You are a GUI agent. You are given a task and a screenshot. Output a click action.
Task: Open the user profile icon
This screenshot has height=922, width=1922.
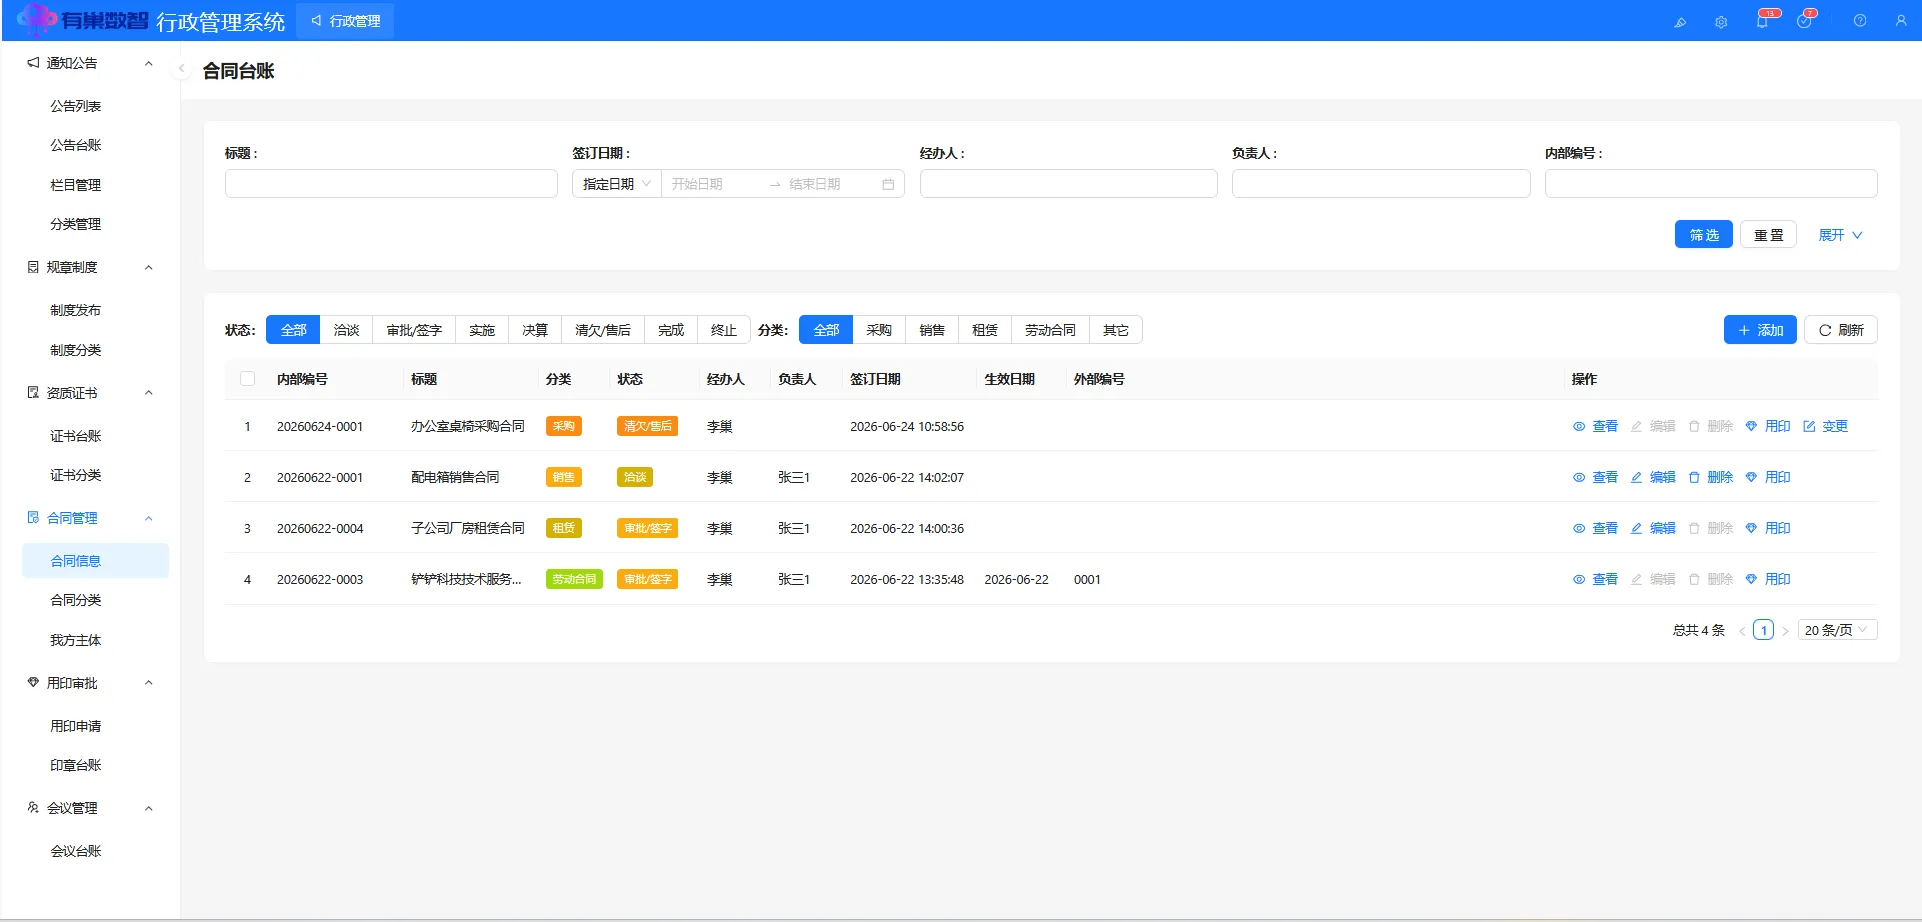1901,21
